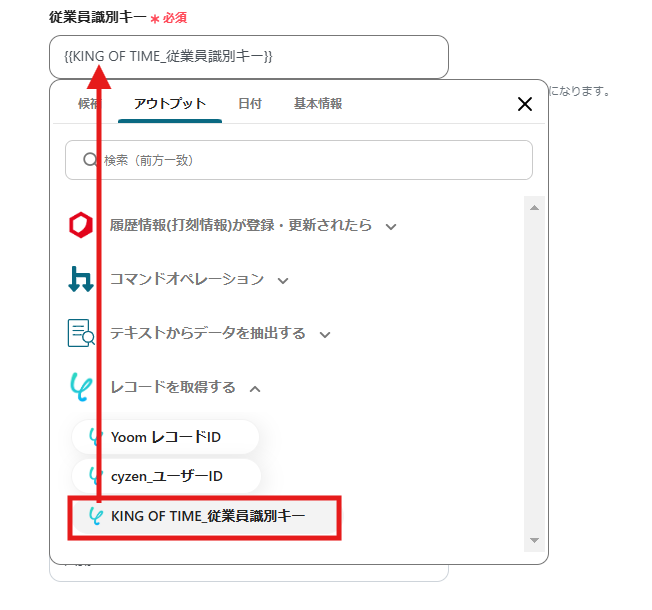Switch to the 候補 tab
This screenshot has width=652, height=610.
tap(89, 104)
